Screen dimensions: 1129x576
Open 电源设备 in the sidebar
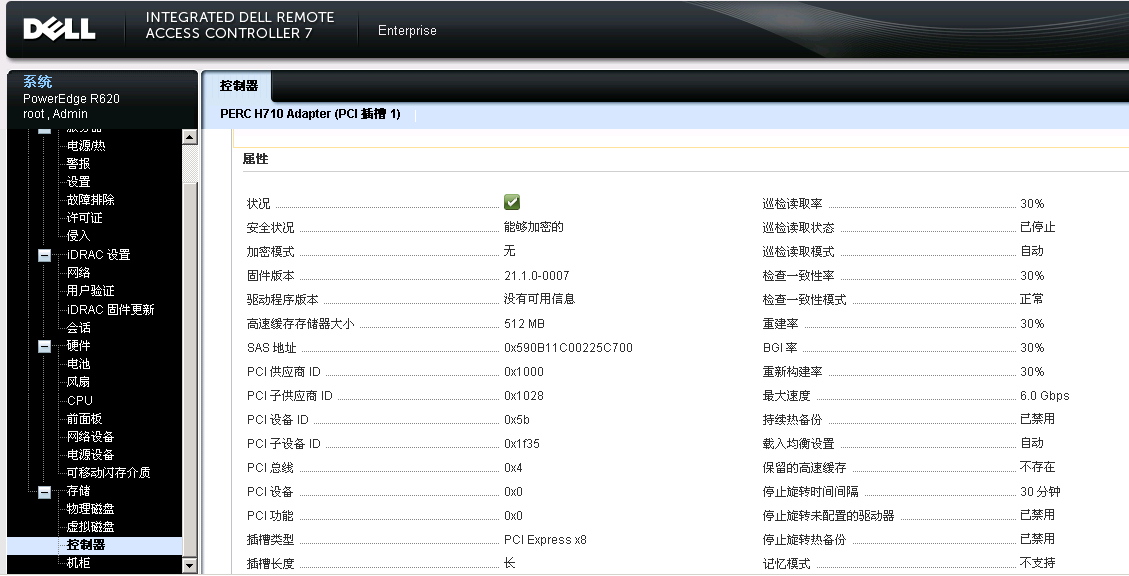coord(91,454)
